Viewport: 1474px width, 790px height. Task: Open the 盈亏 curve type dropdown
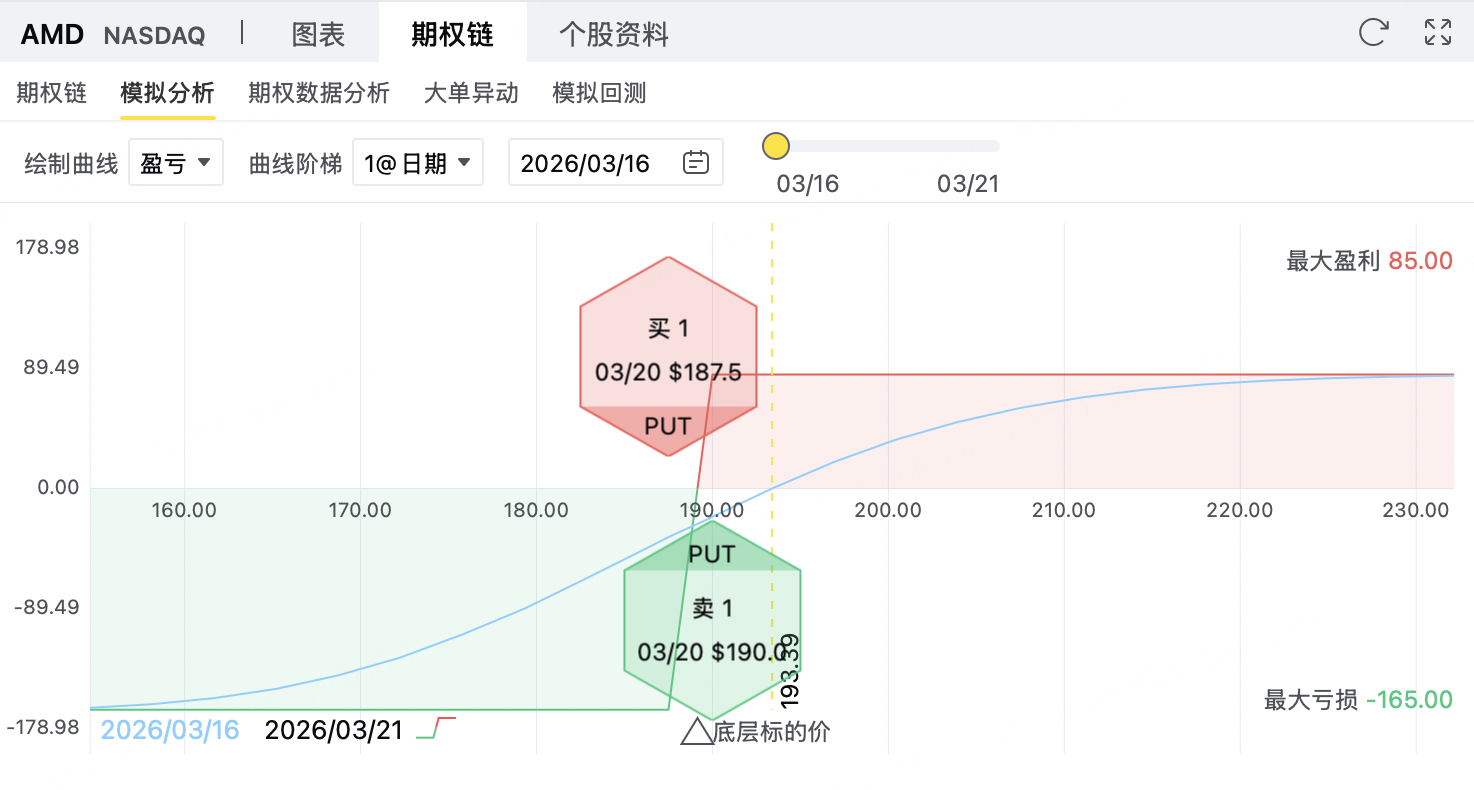point(176,163)
